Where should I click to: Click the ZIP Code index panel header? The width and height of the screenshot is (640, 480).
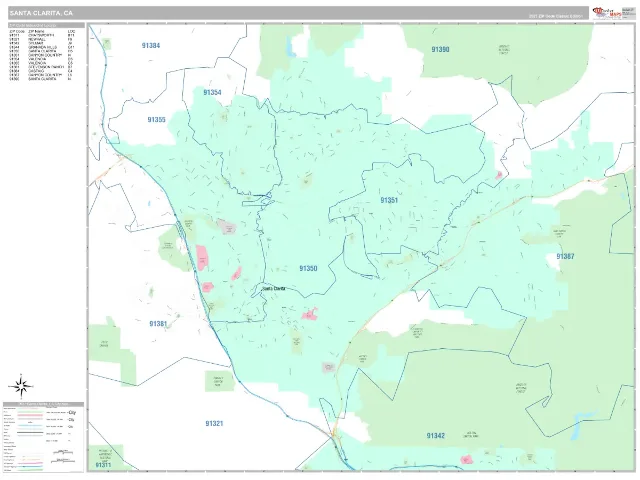click(x=47, y=25)
